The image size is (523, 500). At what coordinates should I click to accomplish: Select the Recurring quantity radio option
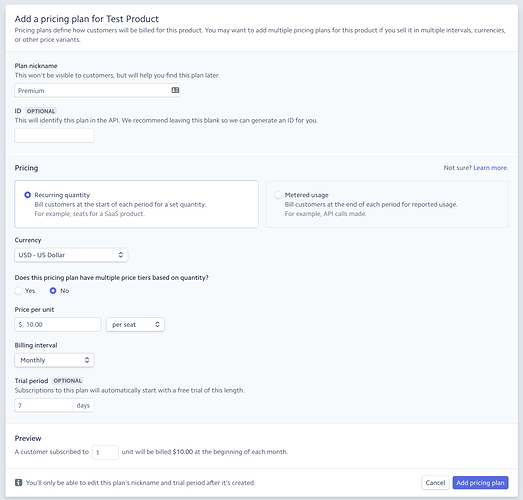point(28,195)
